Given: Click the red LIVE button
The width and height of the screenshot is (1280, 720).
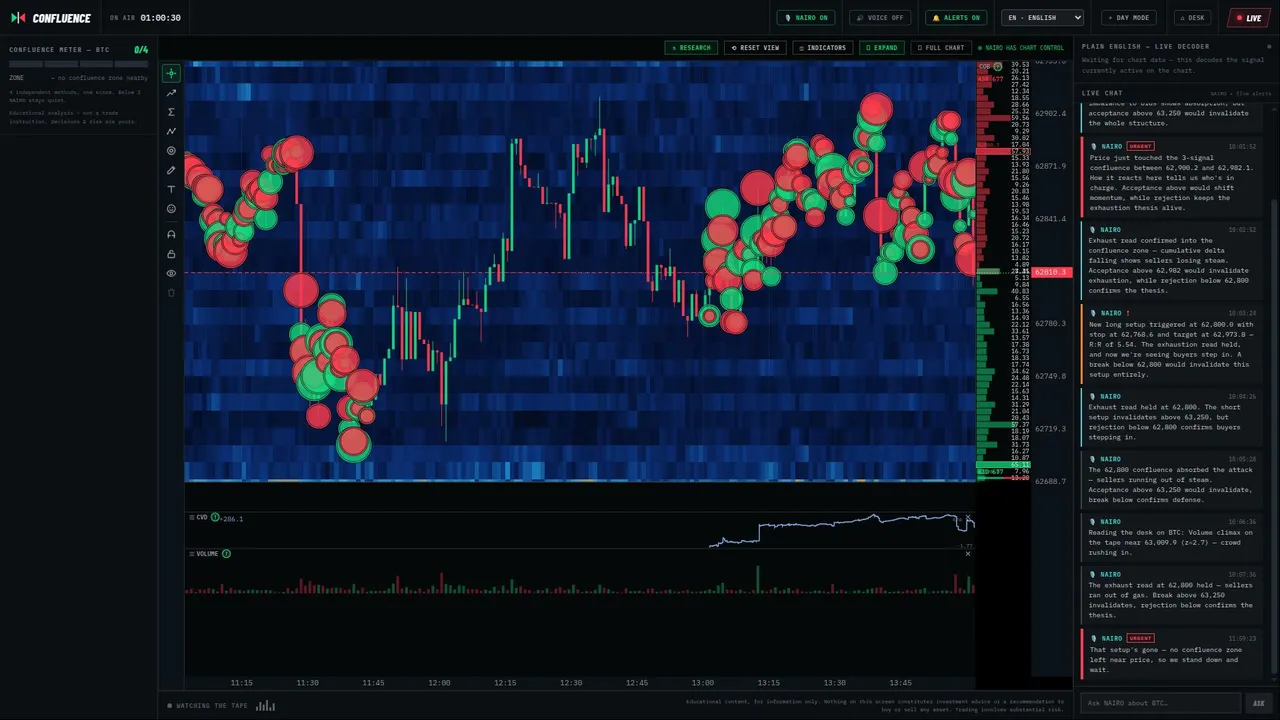Looking at the screenshot, I should tap(1249, 17).
